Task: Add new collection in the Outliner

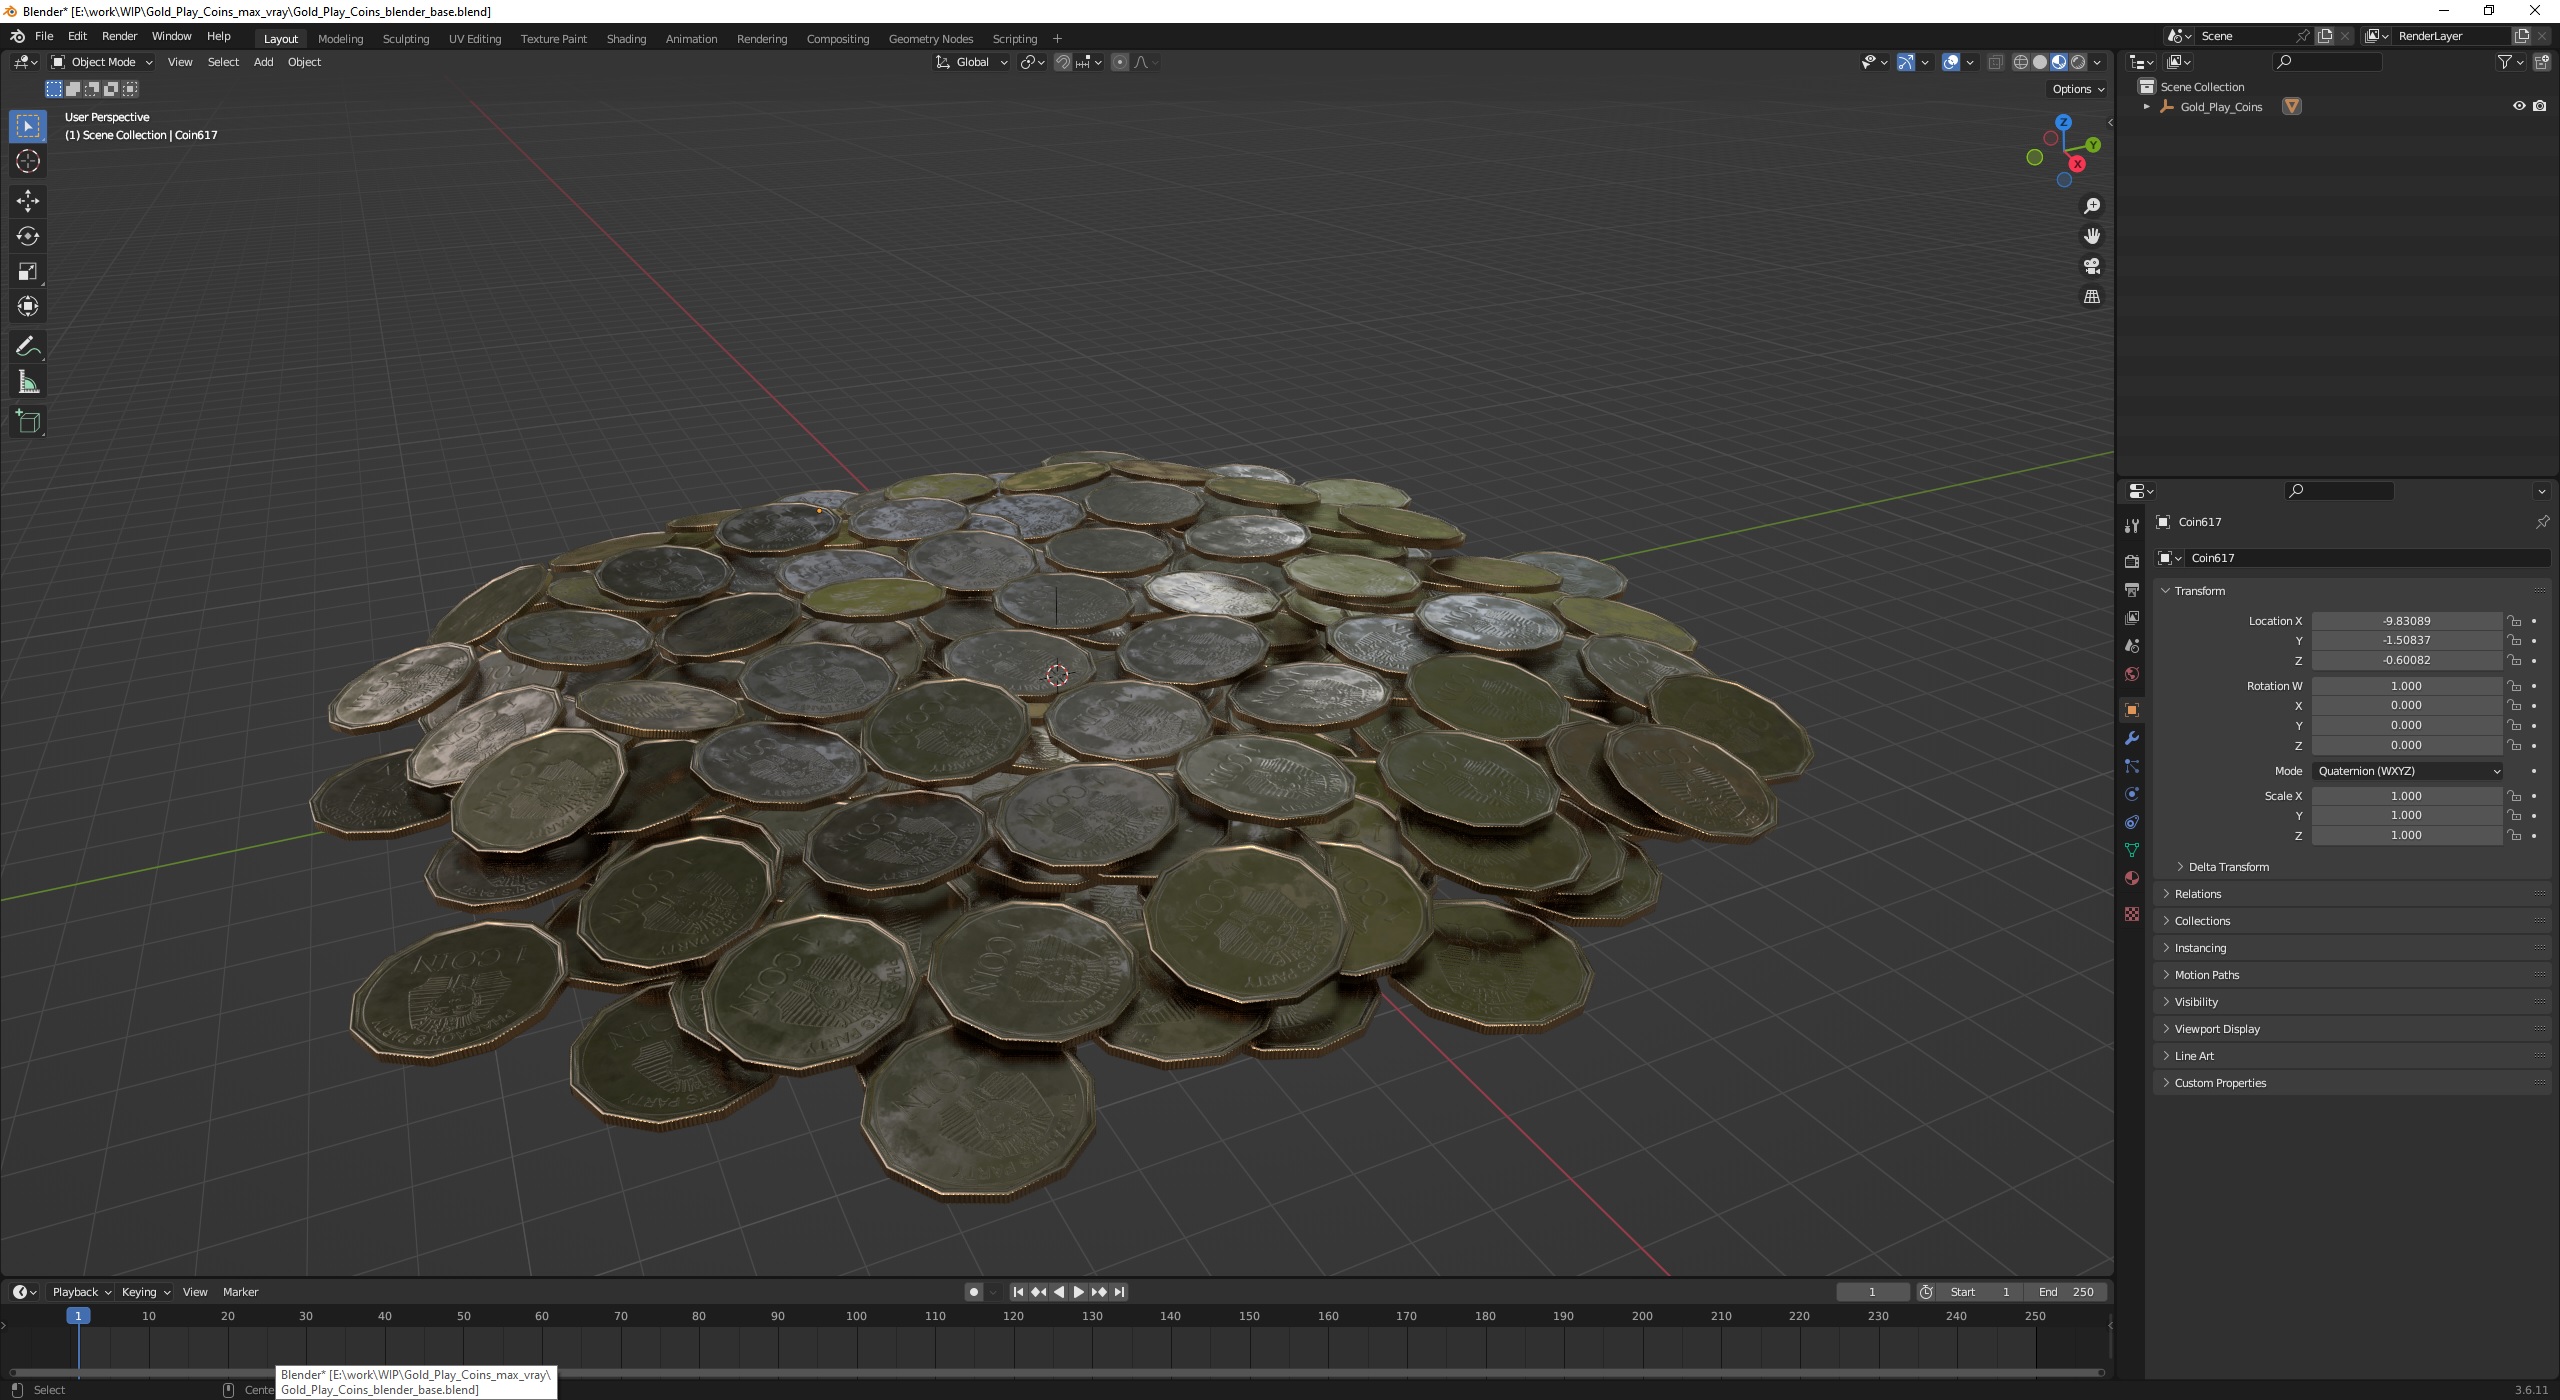Action: [2541, 62]
